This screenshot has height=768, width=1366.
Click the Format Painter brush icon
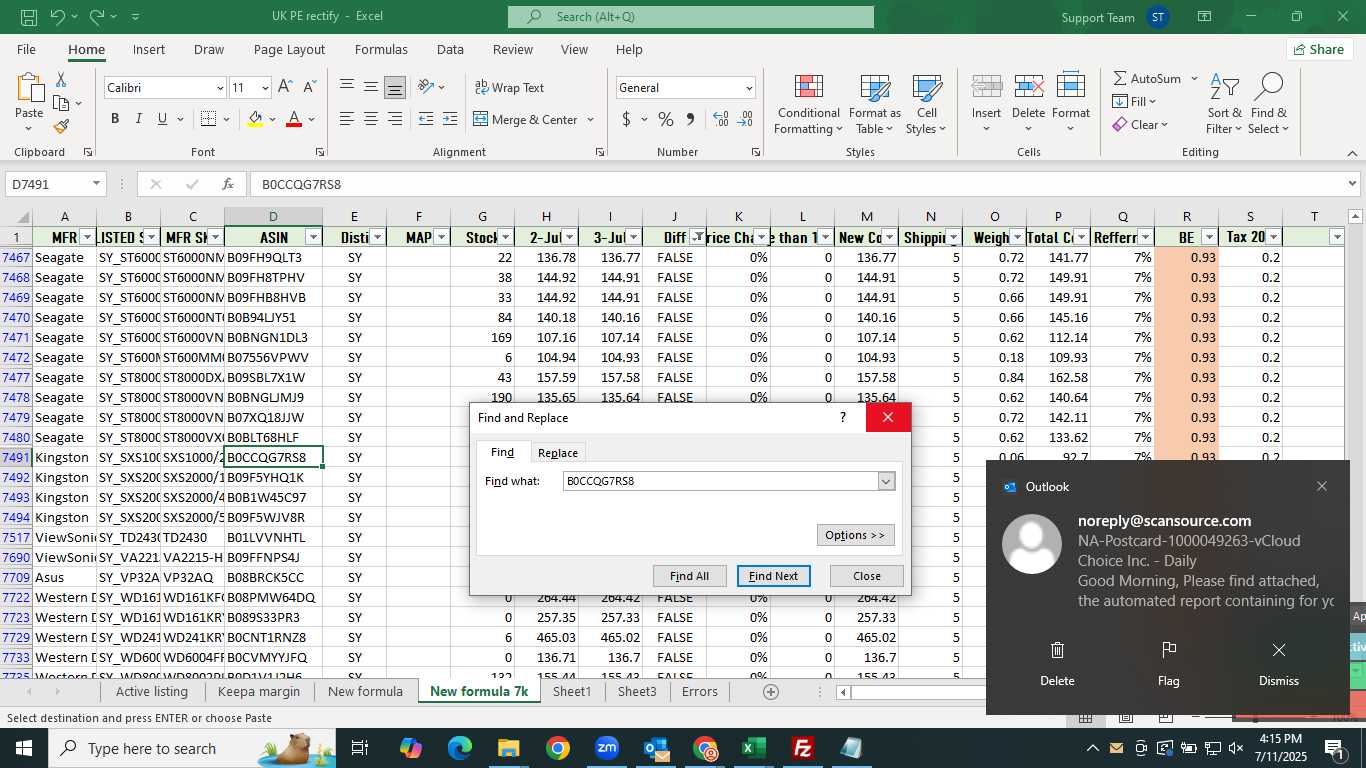(61, 126)
